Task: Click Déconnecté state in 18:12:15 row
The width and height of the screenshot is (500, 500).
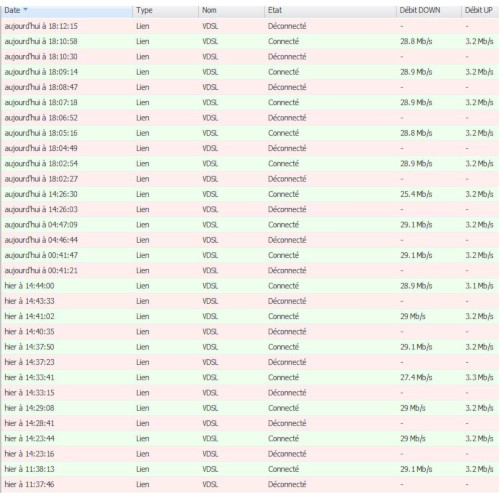Action: [287, 26]
